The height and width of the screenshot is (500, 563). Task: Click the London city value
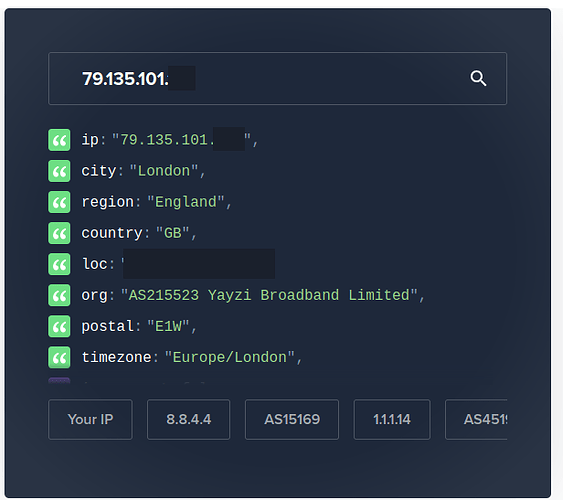tap(164, 171)
